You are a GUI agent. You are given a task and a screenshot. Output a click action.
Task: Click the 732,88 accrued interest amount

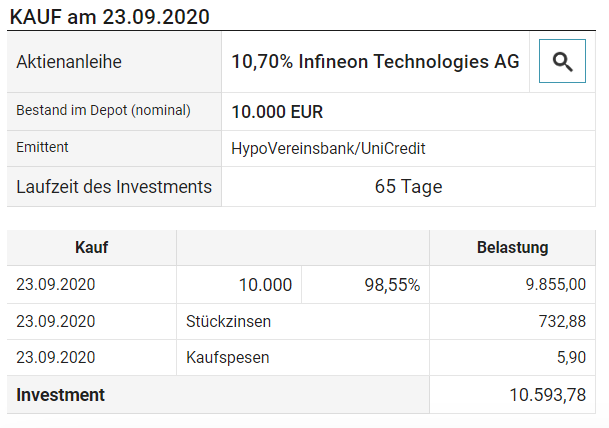click(x=562, y=322)
